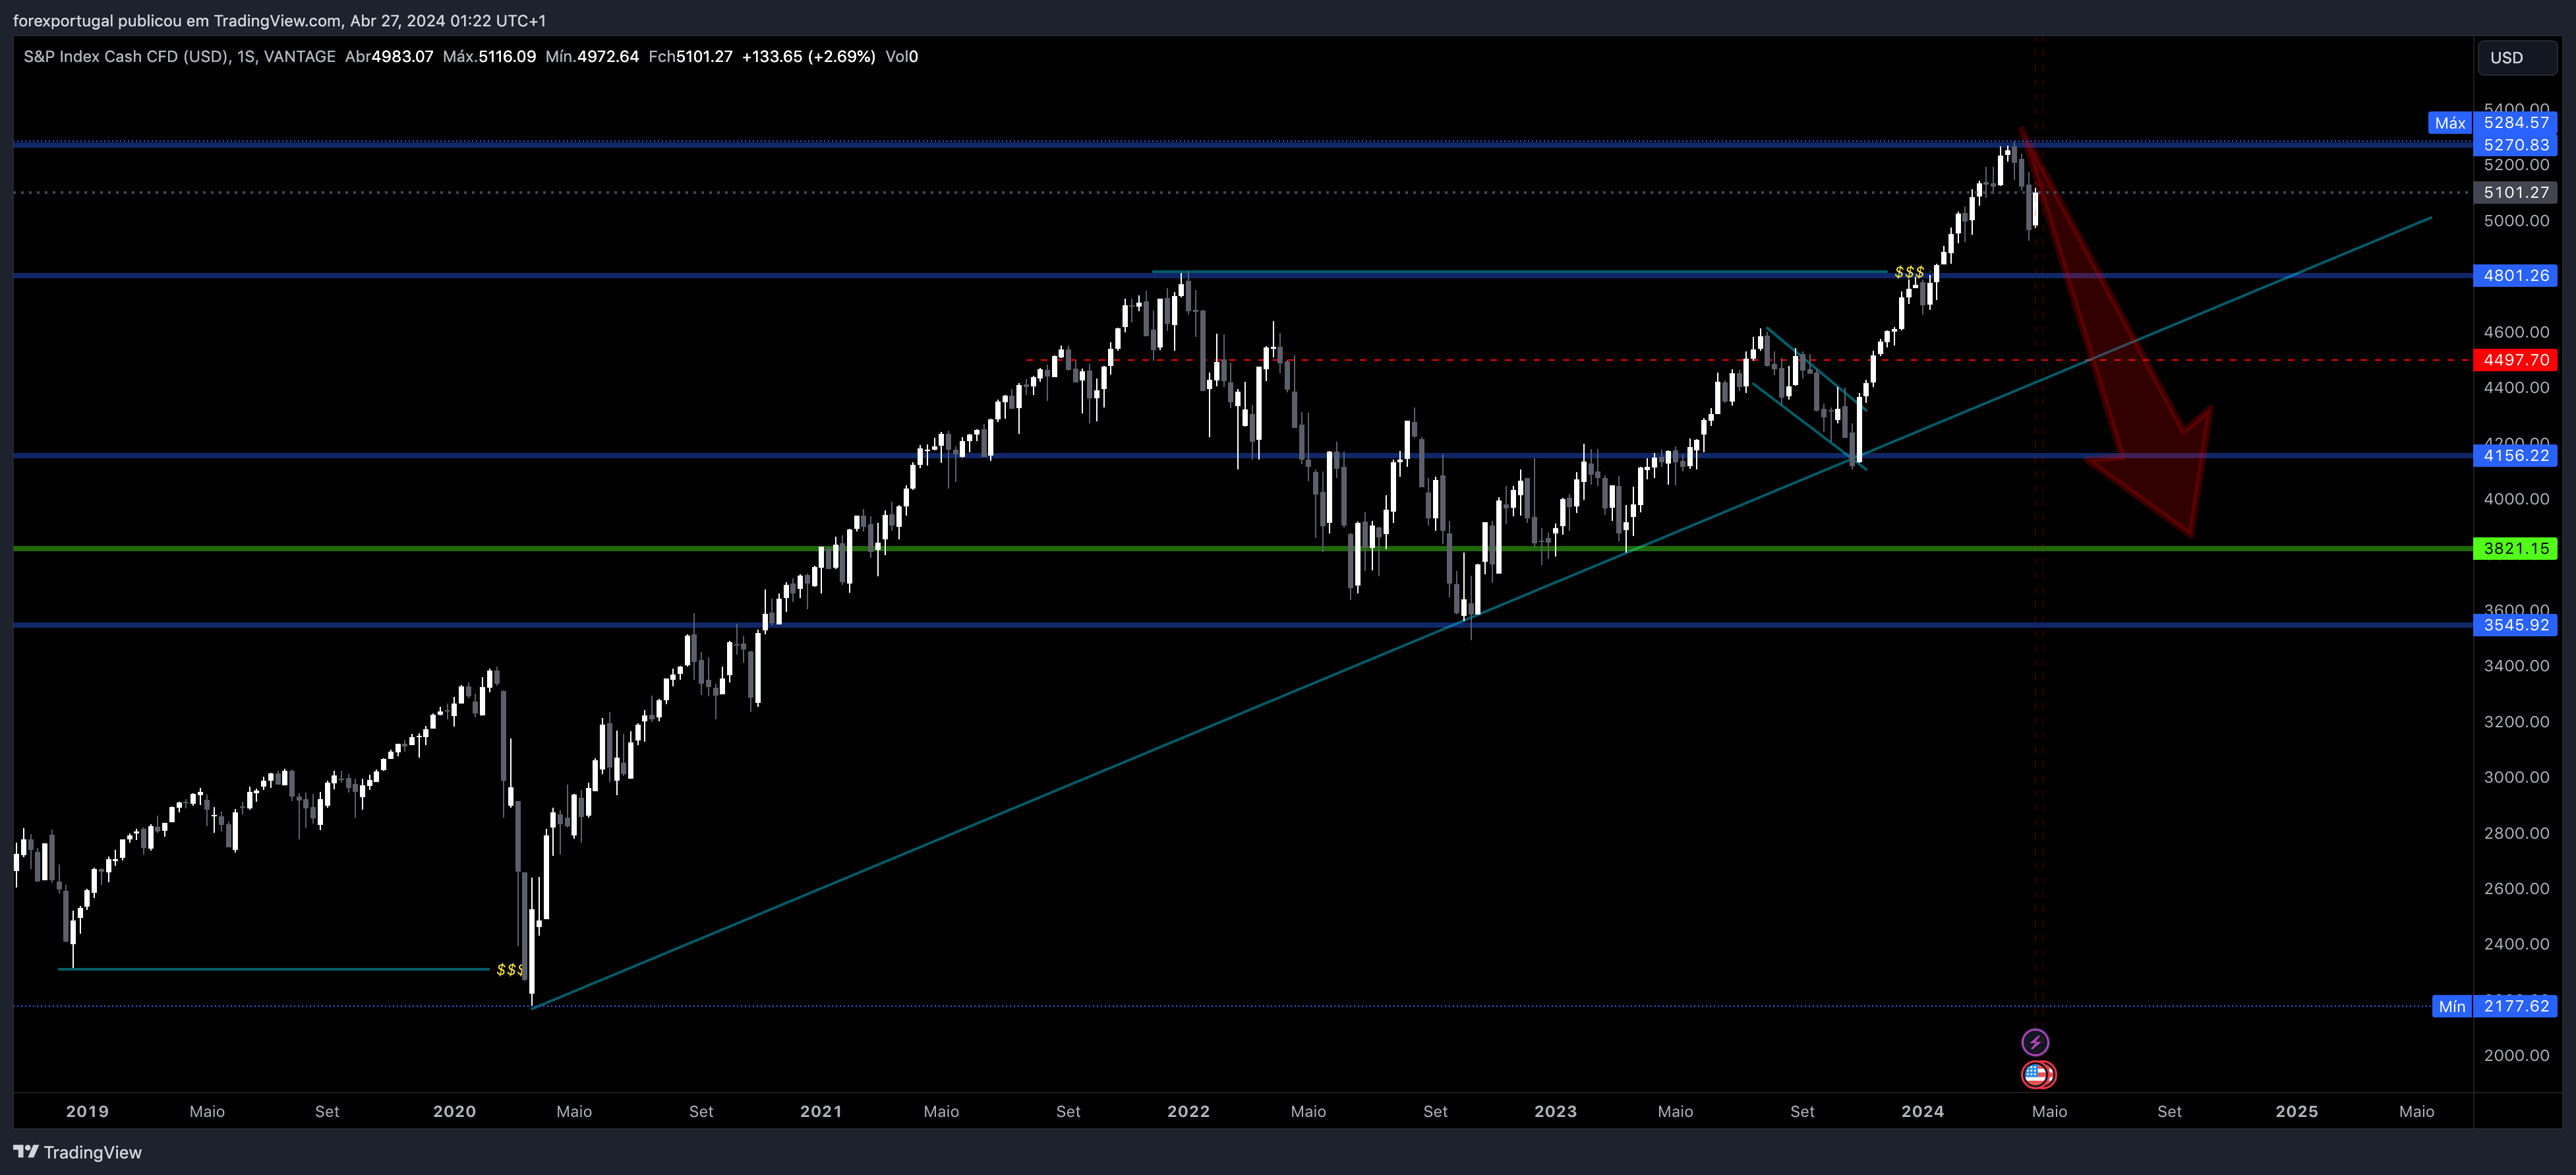This screenshot has height=1175, width=2576.
Task: Click the 5270.83 price label
Action: tap(2515, 144)
